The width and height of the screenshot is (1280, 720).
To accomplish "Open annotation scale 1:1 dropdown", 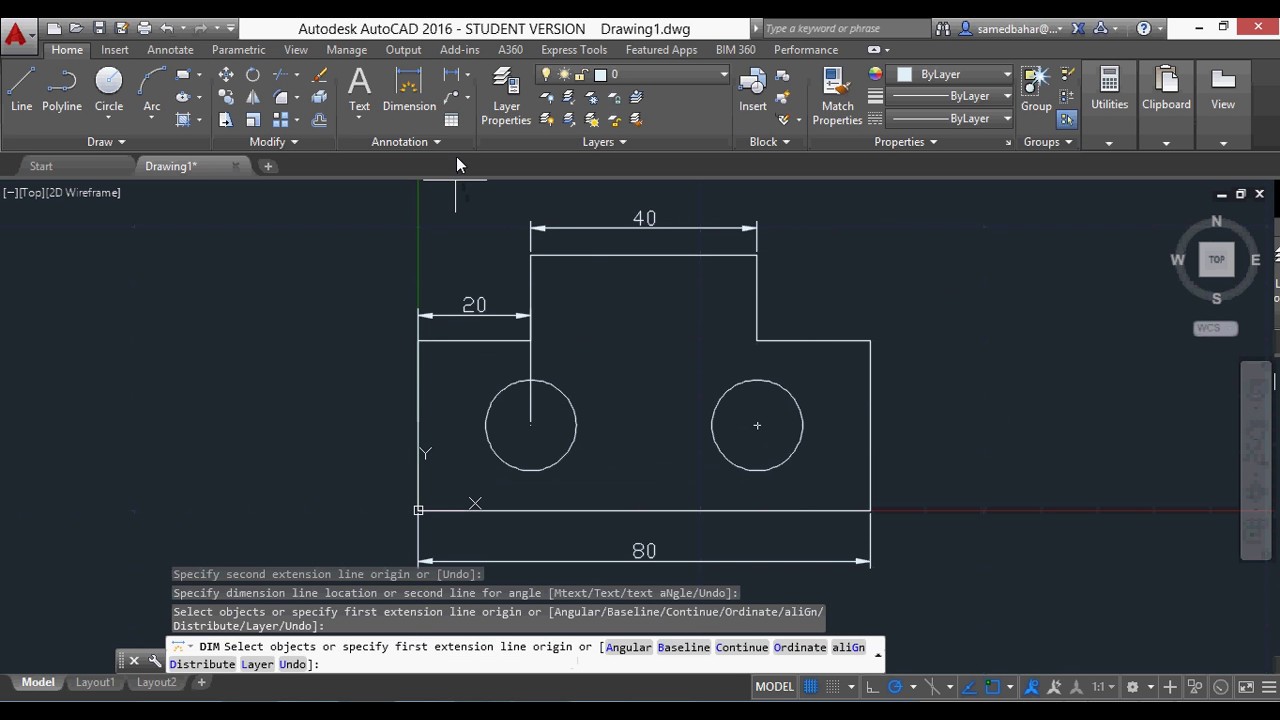I will pyautogui.click(x=1104, y=687).
